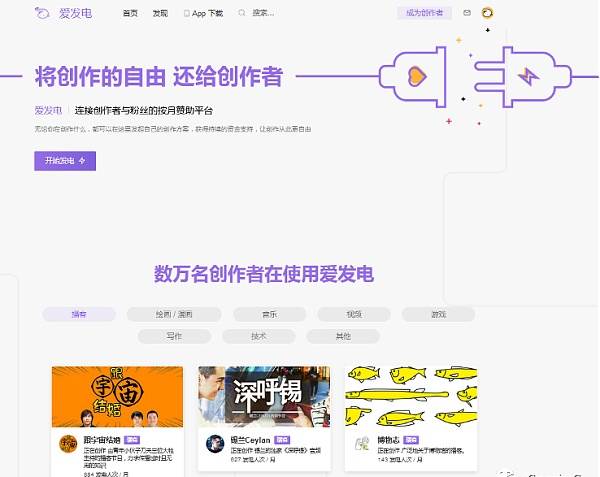Viewport: 600px width, 477px height.
Task: Select the 音乐 category tab
Action: [270, 314]
